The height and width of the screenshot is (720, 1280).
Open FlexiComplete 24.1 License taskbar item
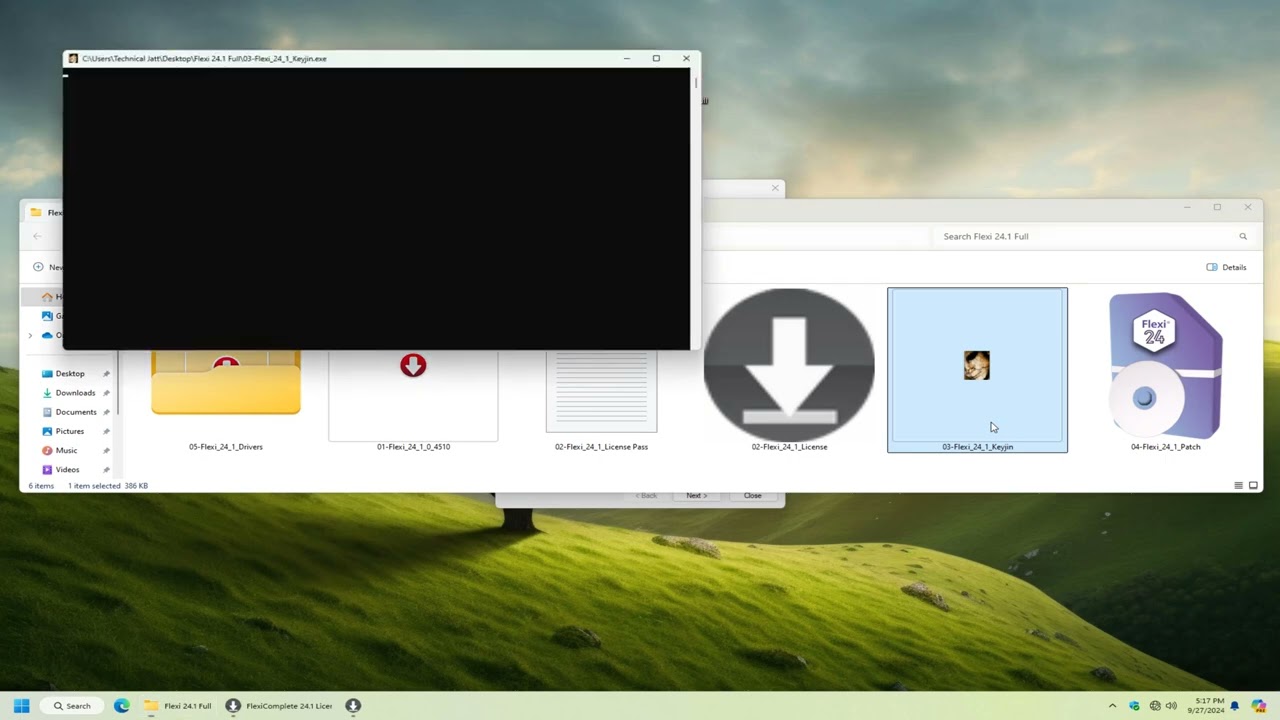tap(279, 706)
